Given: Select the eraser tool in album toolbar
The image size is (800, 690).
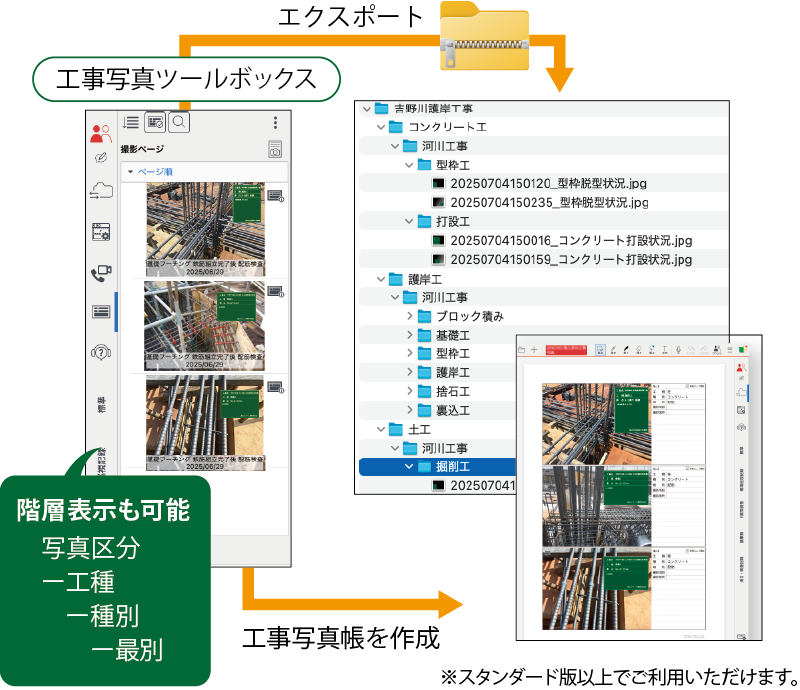Looking at the screenshot, I should pyautogui.click(x=639, y=350).
